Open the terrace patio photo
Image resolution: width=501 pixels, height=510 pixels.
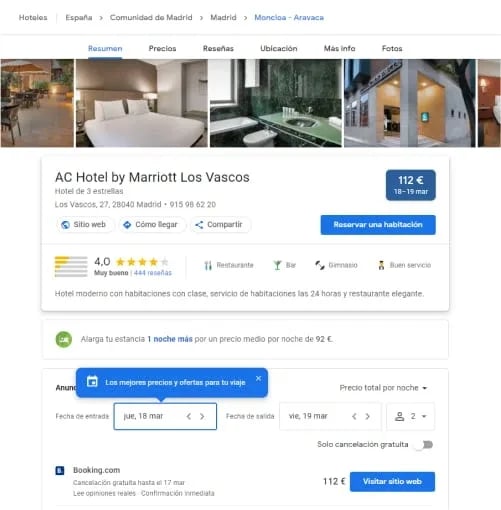coord(37,103)
